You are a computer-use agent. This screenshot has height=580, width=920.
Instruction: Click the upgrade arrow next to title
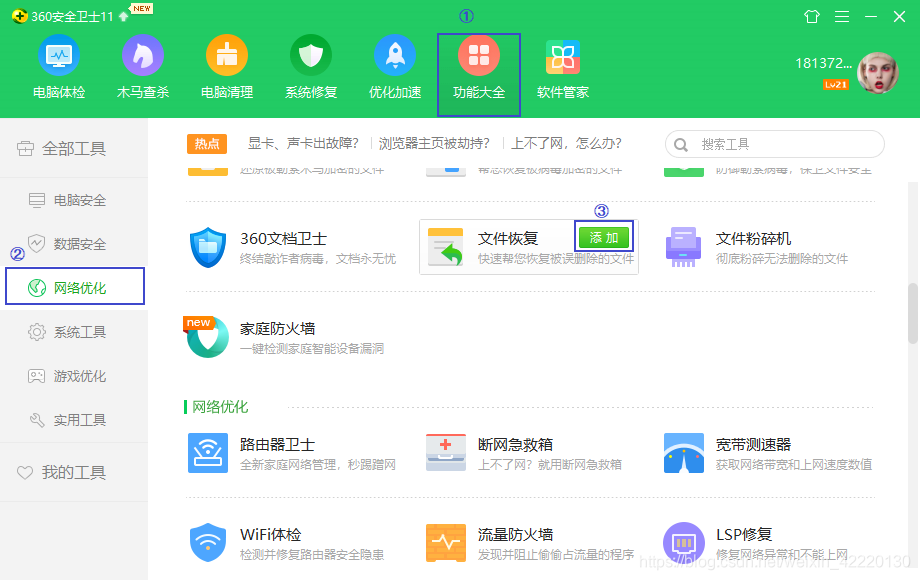[123, 16]
